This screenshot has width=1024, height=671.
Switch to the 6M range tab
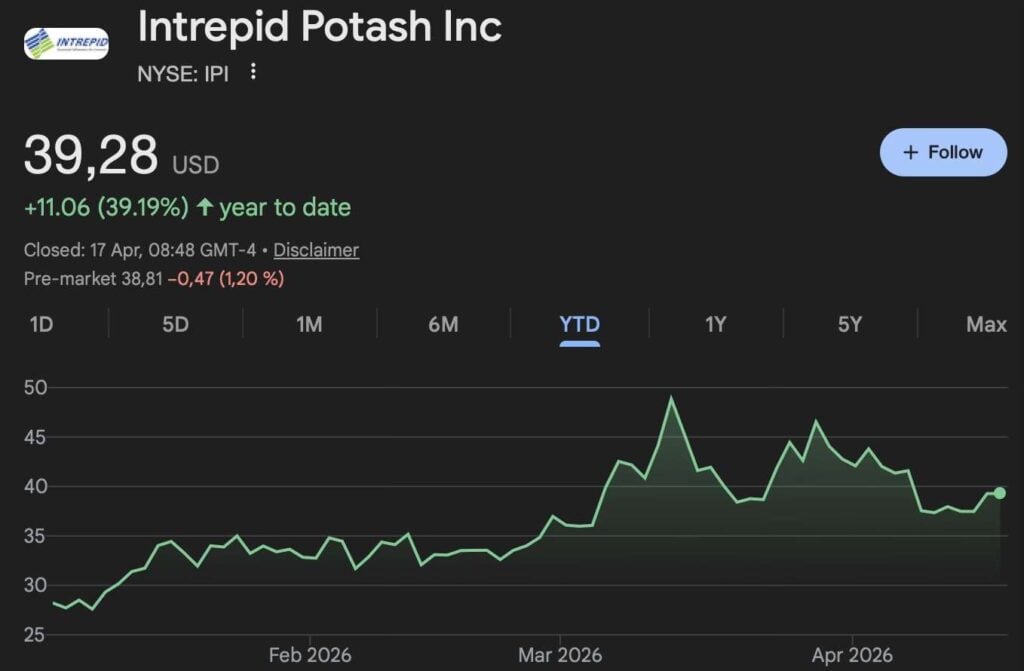(x=443, y=324)
